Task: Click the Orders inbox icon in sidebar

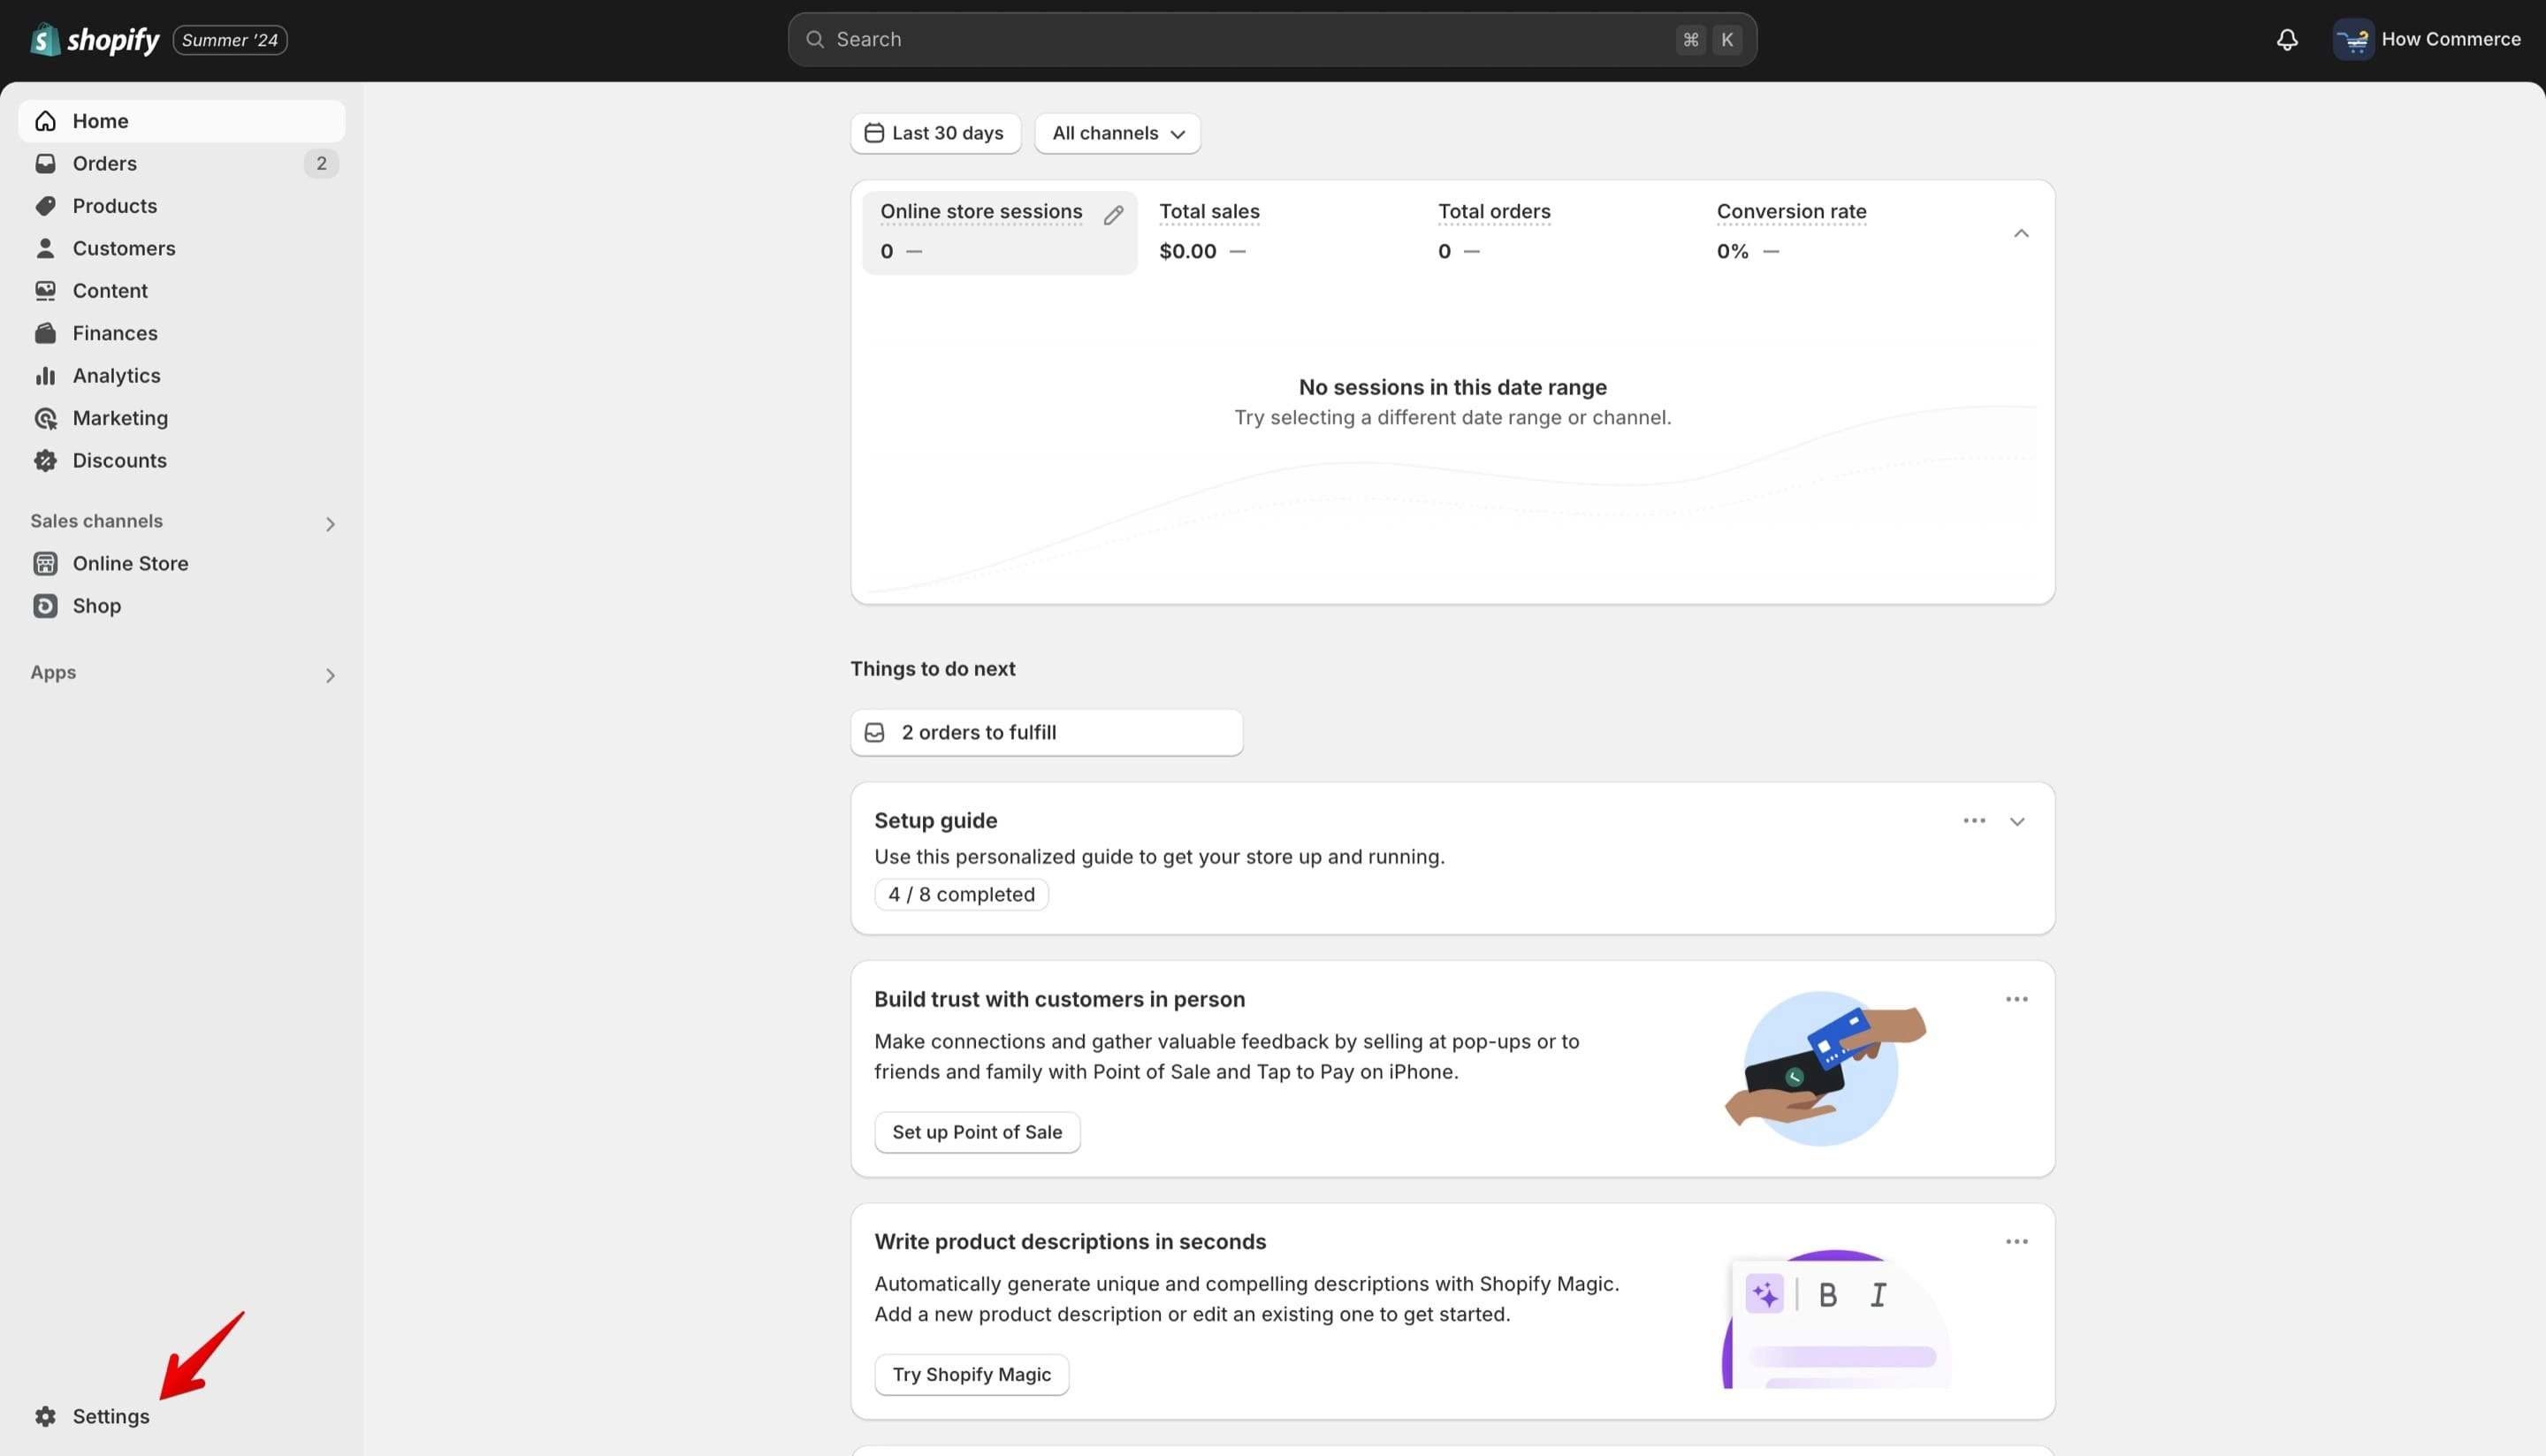Action: [x=45, y=163]
